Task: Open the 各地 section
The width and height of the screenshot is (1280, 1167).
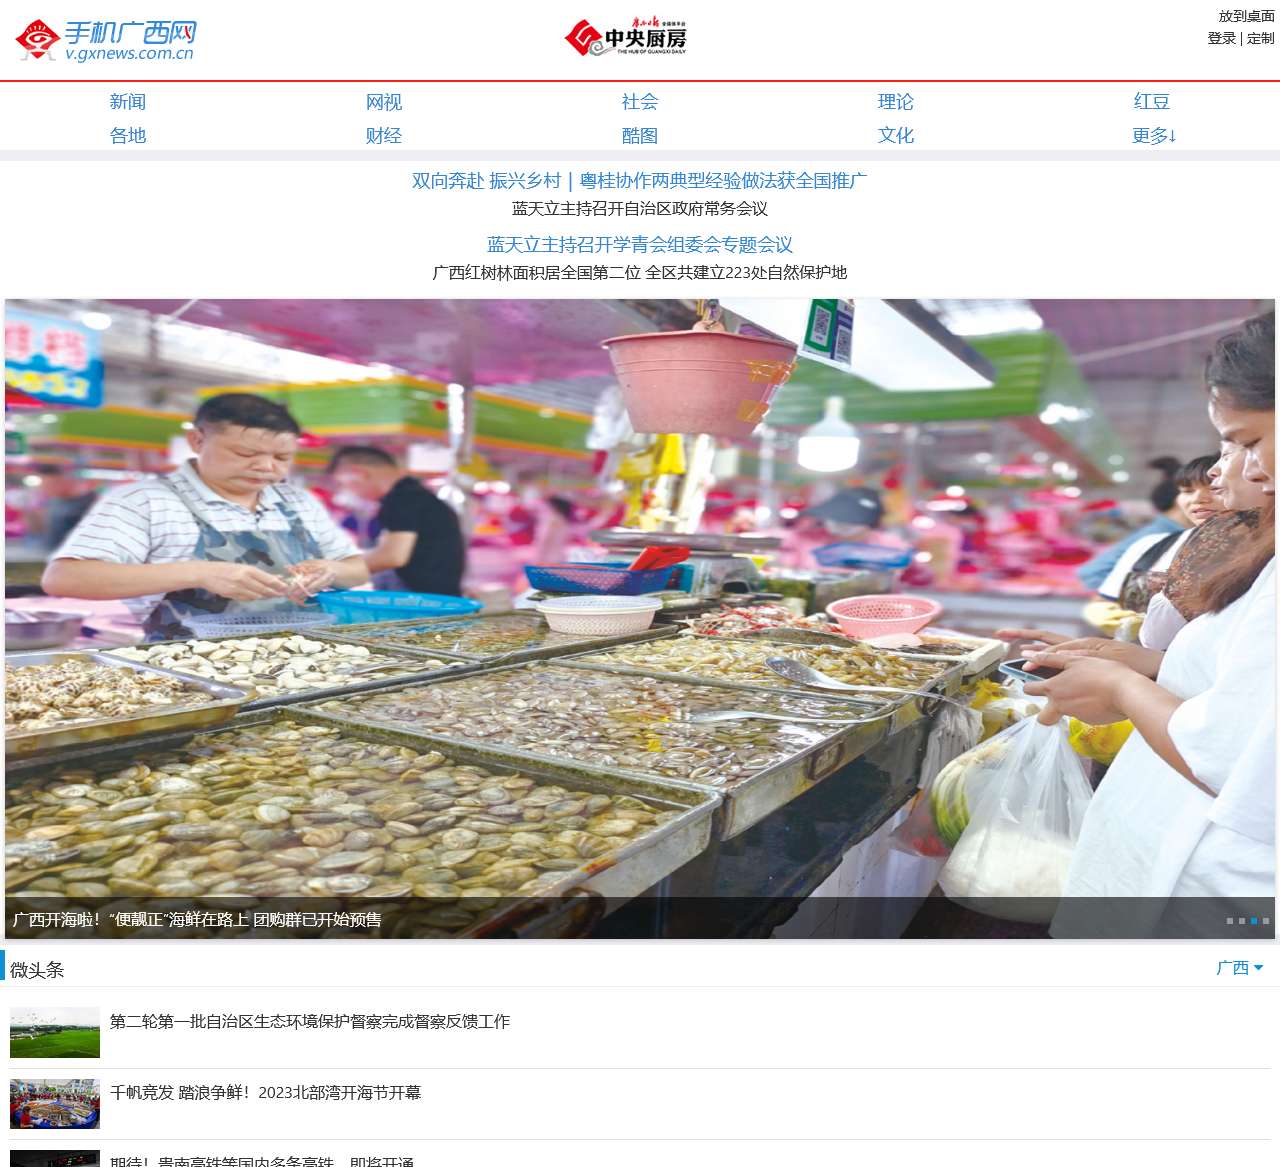Action: tap(127, 136)
